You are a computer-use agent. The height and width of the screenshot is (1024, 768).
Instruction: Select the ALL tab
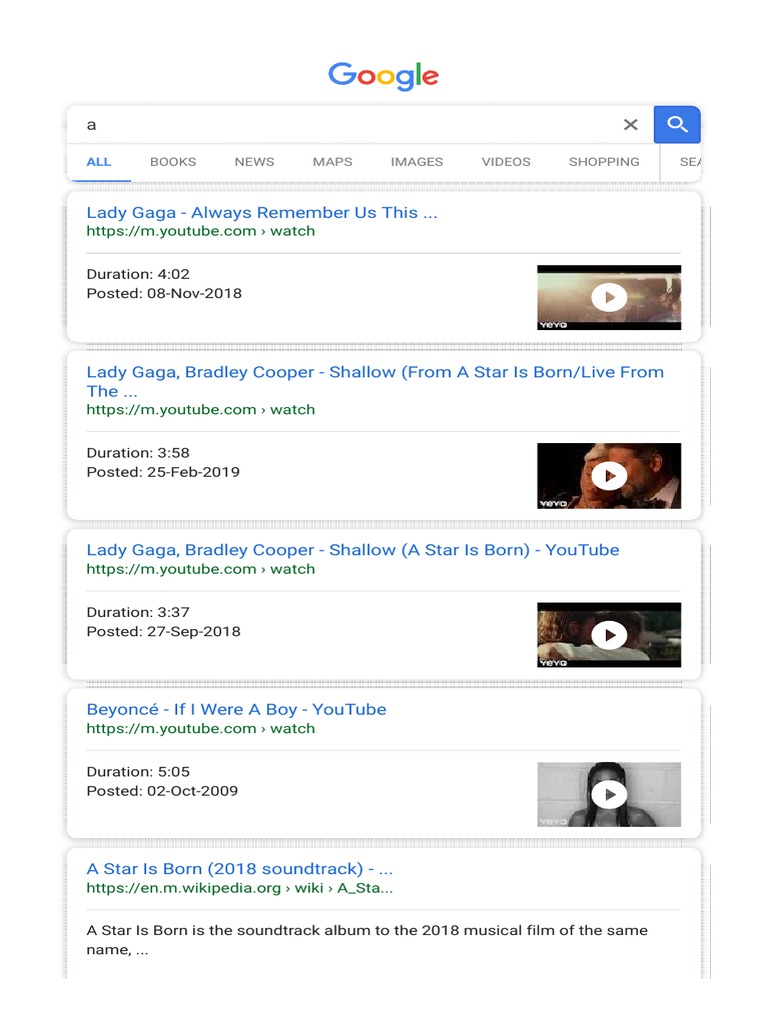click(x=99, y=162)
